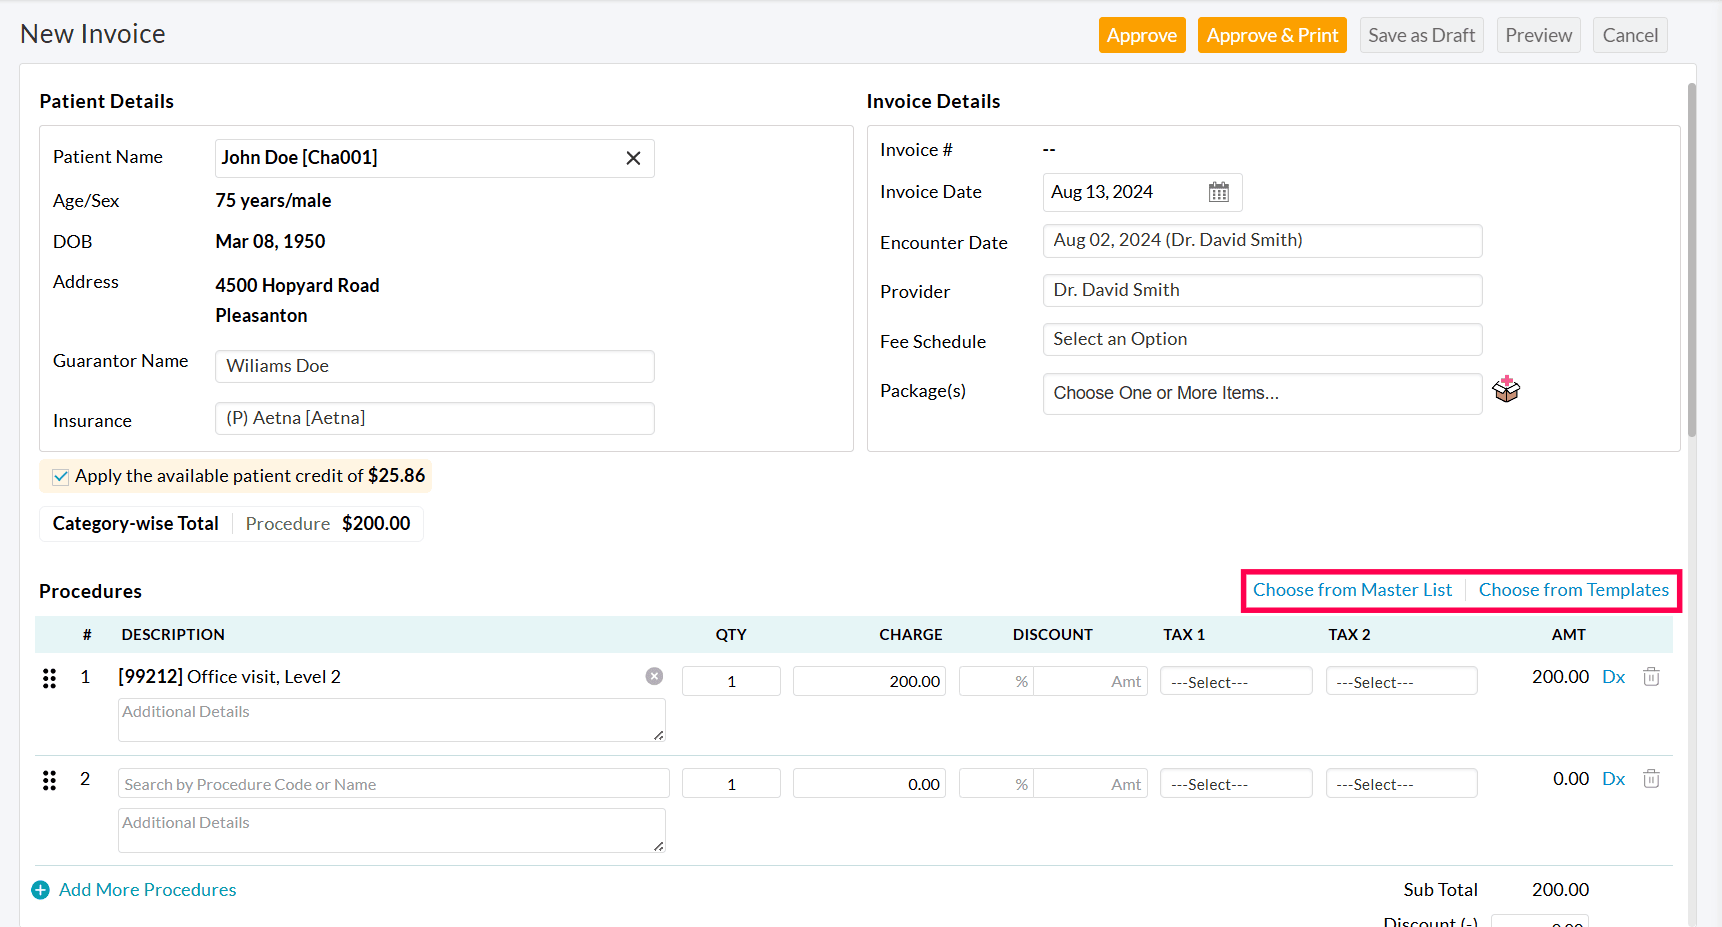Open the Dx link for procedure 1
The width and height of the screenshot is (1722, 927).
click(x=1613, y=676)
